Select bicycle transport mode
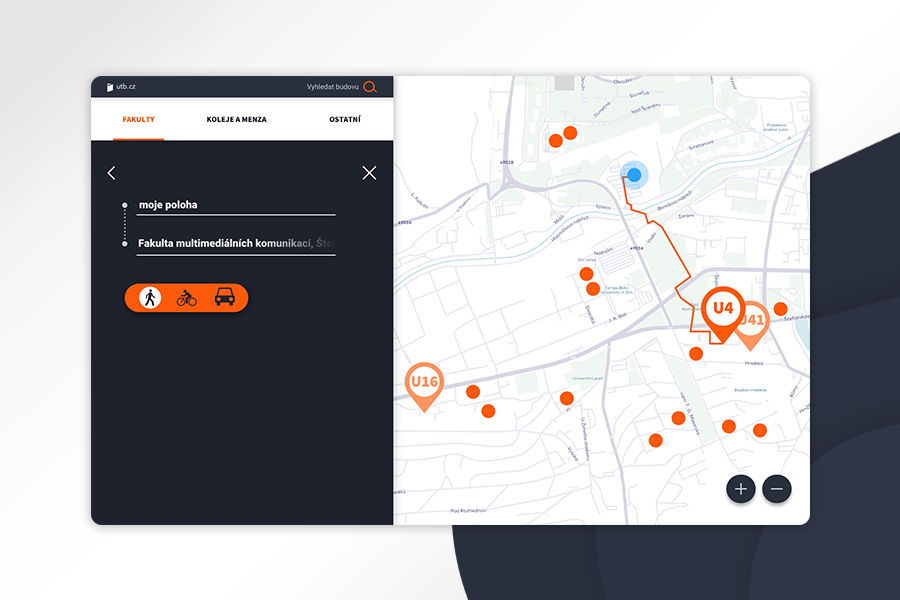Screen dimensions: 900x600 pyautogui.click(x=187, y=297)
